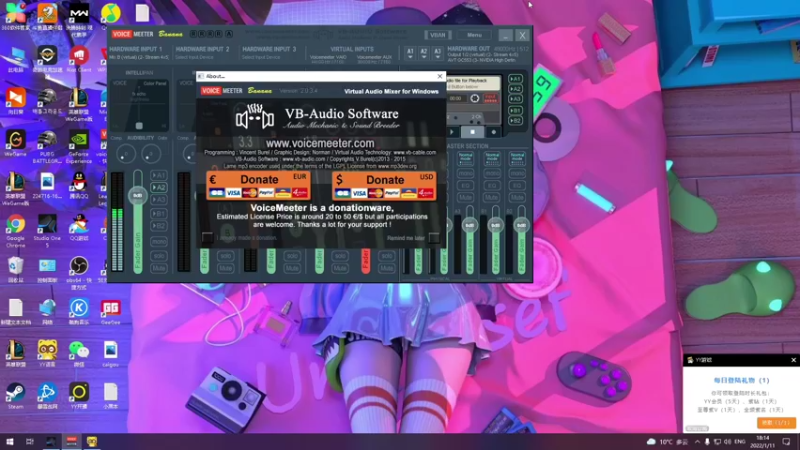The height and width of the screenshot is (450, 800).
Task: Open the OBS Studio desktop shortcut
Action: click(79, 270)
